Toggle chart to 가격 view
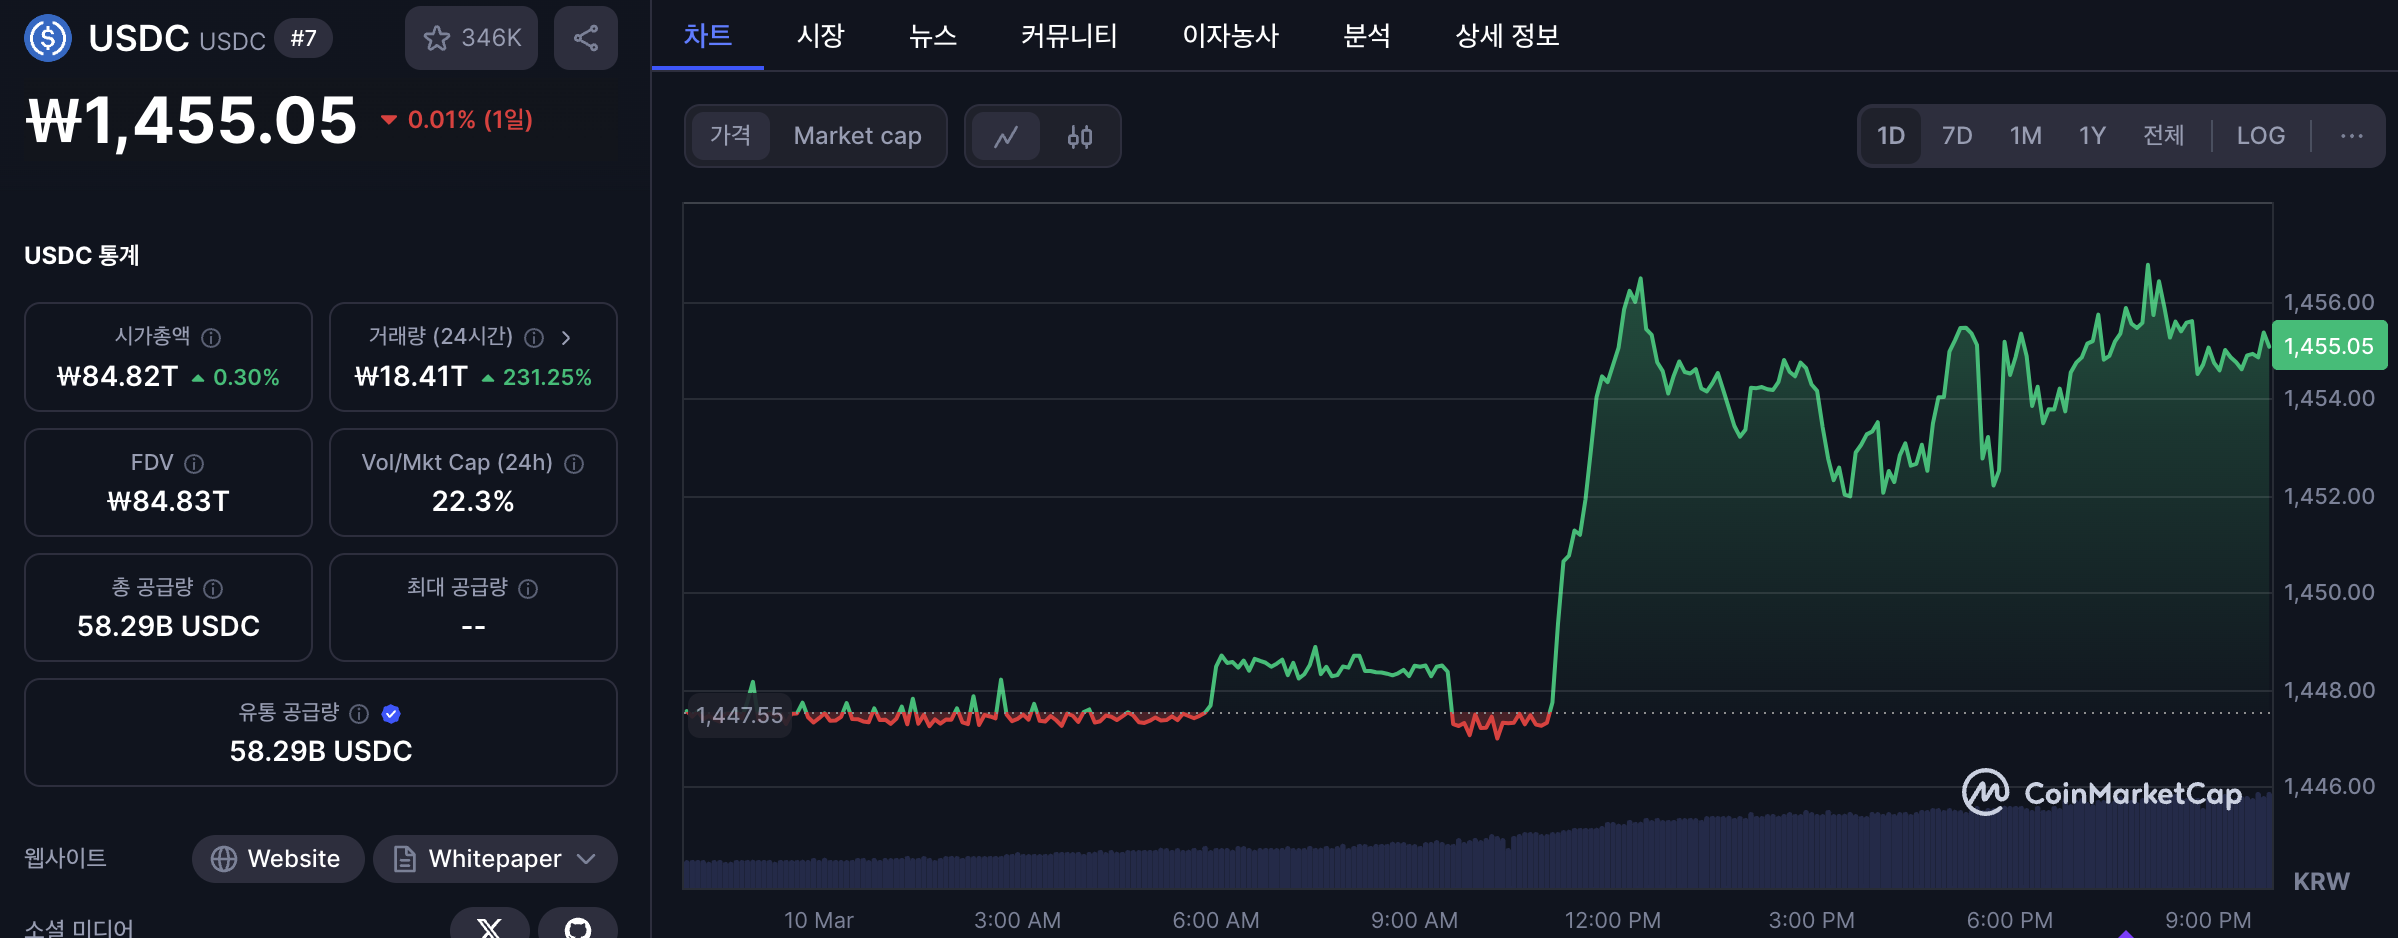 [x=730, y=136]
